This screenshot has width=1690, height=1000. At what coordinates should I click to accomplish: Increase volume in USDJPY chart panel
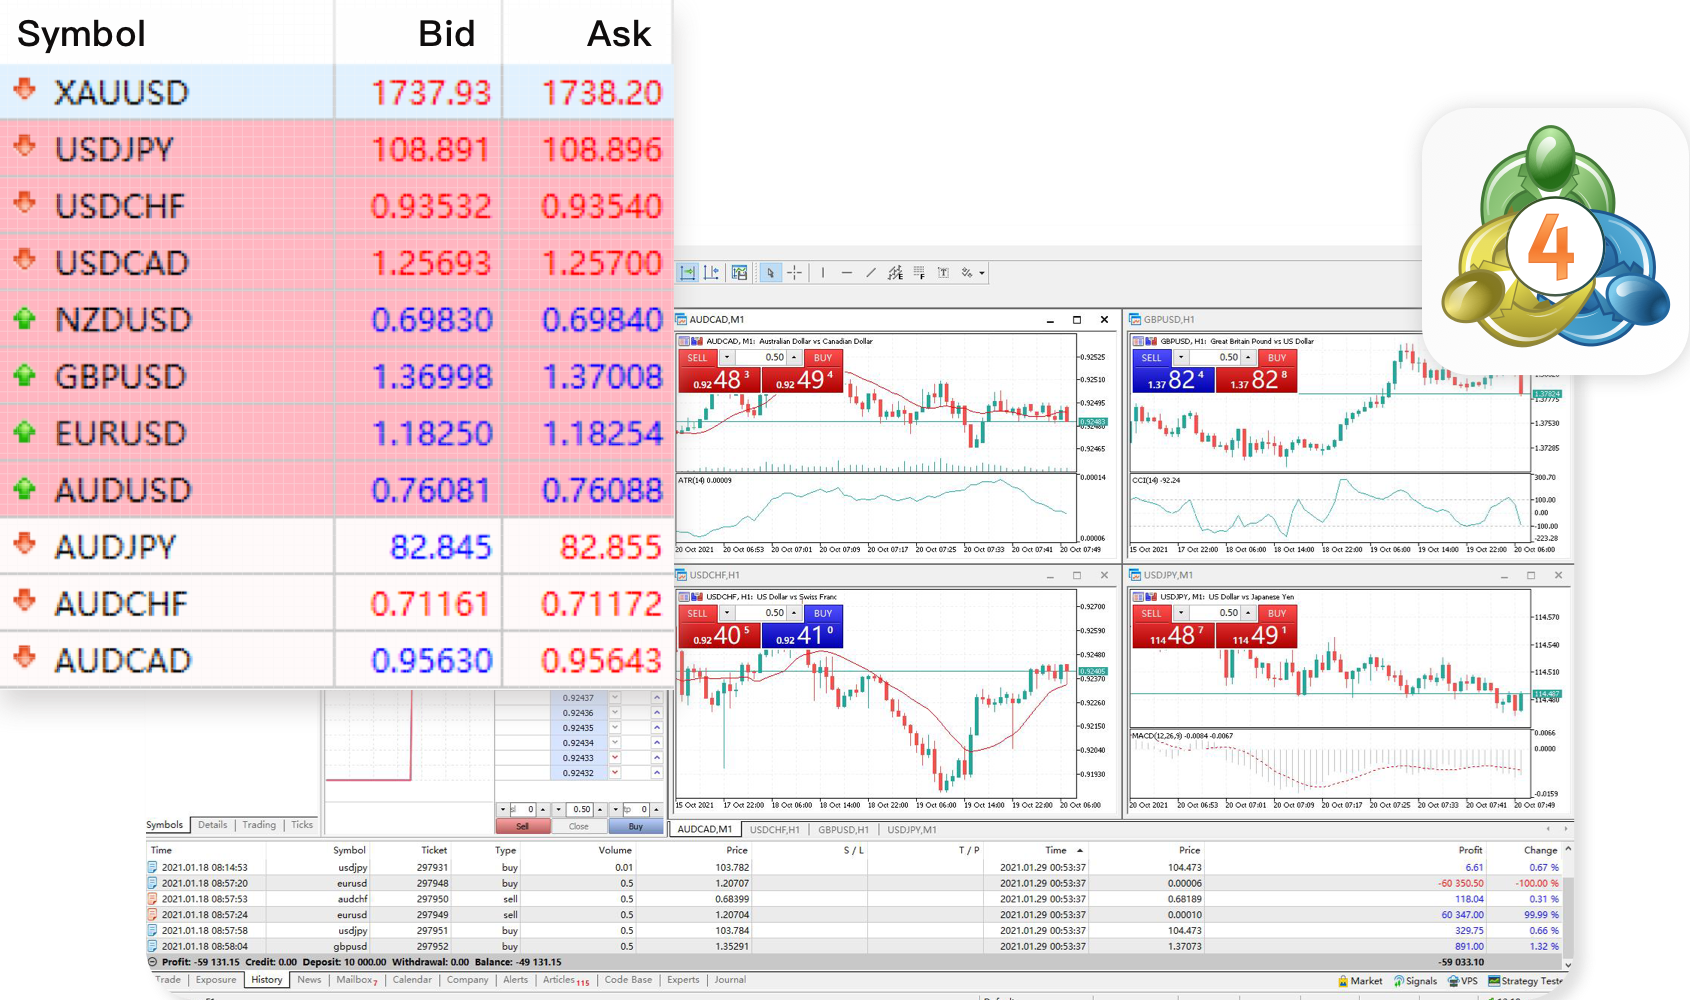pos(1248,613)
